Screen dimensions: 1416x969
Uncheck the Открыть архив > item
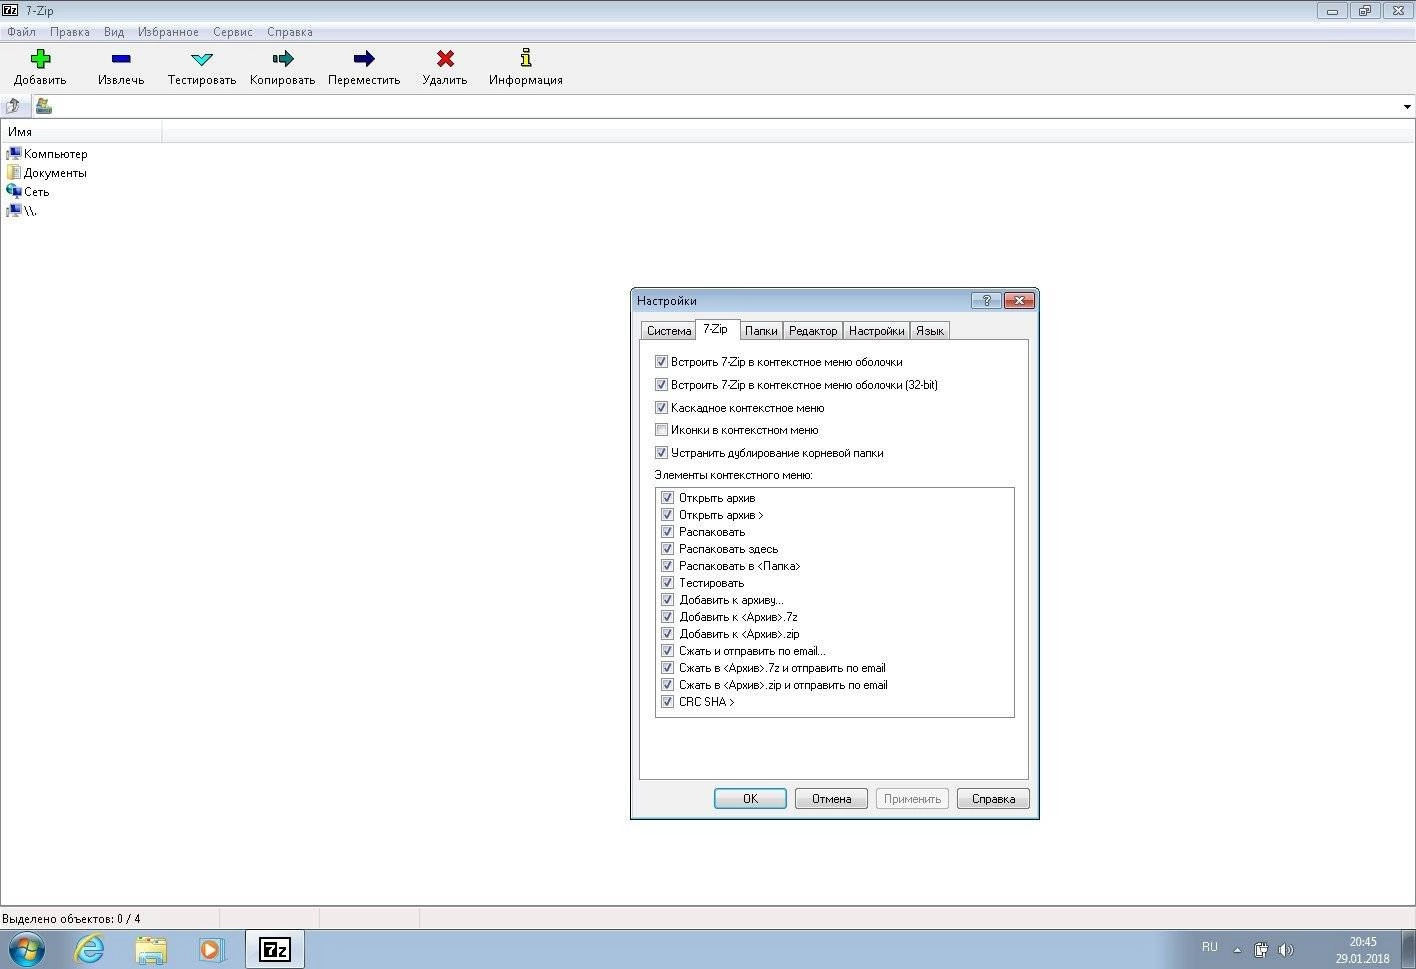[667, 515]
